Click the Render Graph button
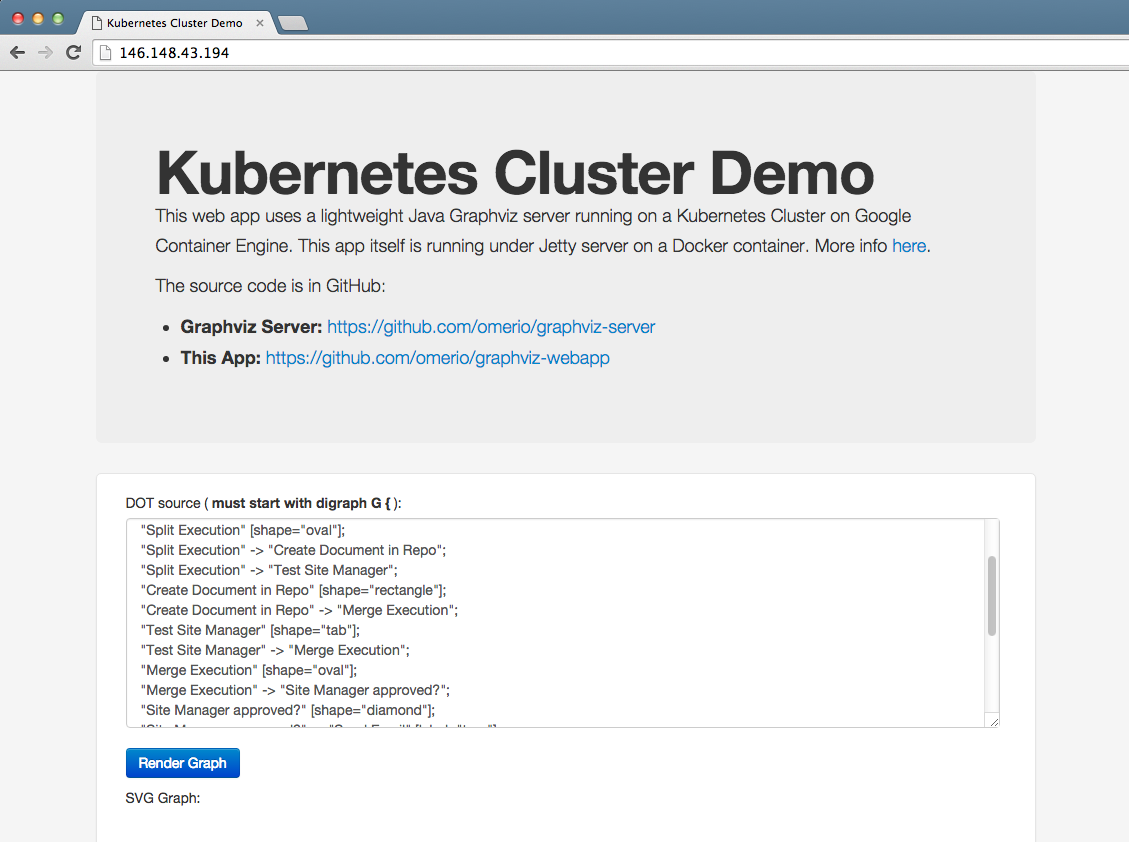Viewport: 1129px width, 842px height. click(183, 763)
